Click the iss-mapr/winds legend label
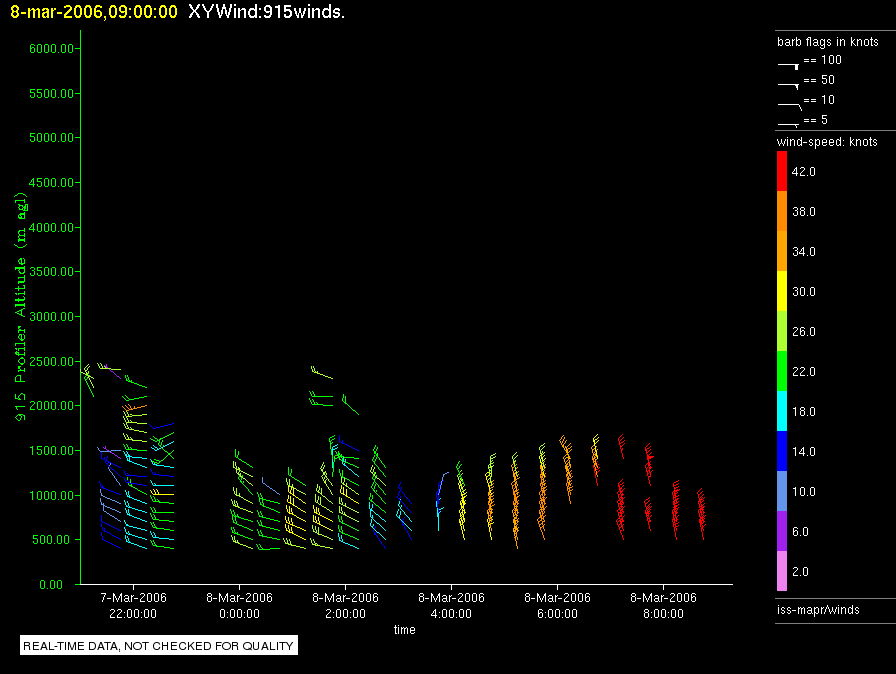The width and height of the screenshot is (896, 674). (x=818, y=609)
